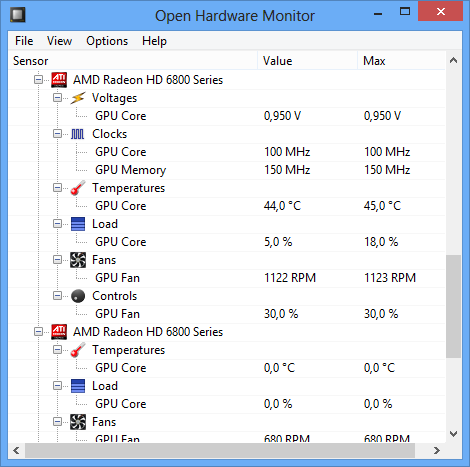The width and height of the screenshot is (470, 467).
Task: Select GPU Core row showing 0,0 °C
Action: (227, 368)
